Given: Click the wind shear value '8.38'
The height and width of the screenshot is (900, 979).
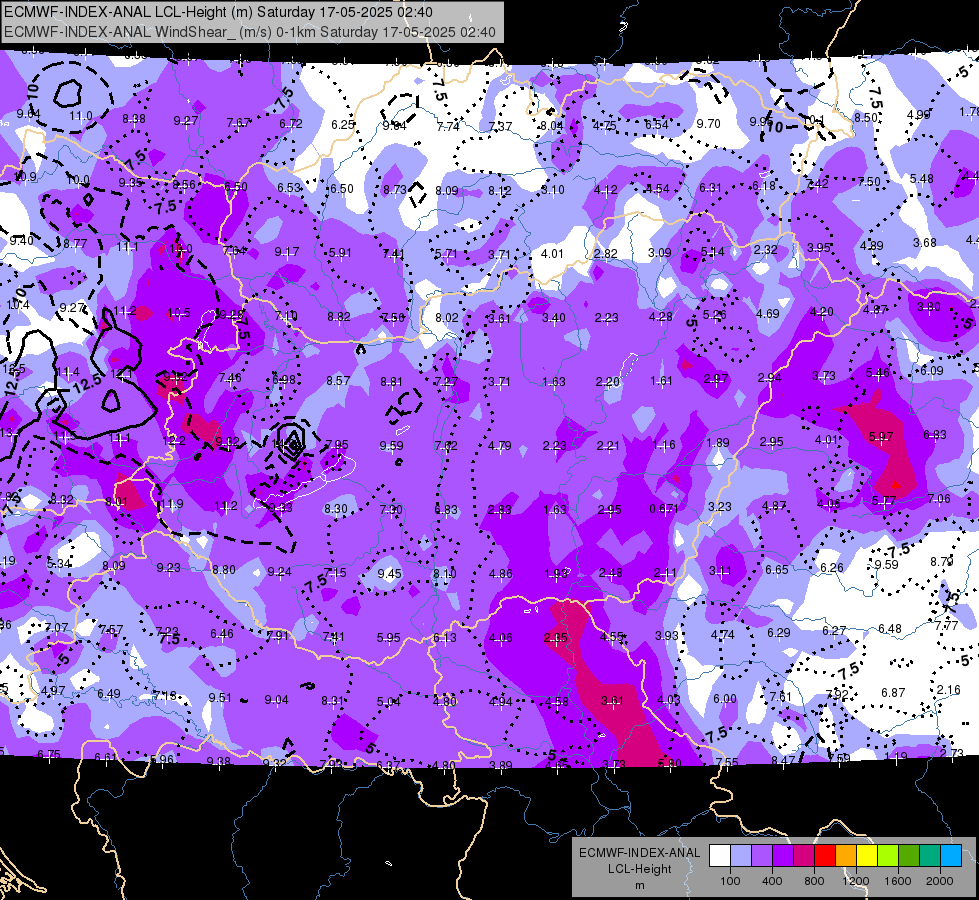Looking at the screenshot, I should coord(134,119).
